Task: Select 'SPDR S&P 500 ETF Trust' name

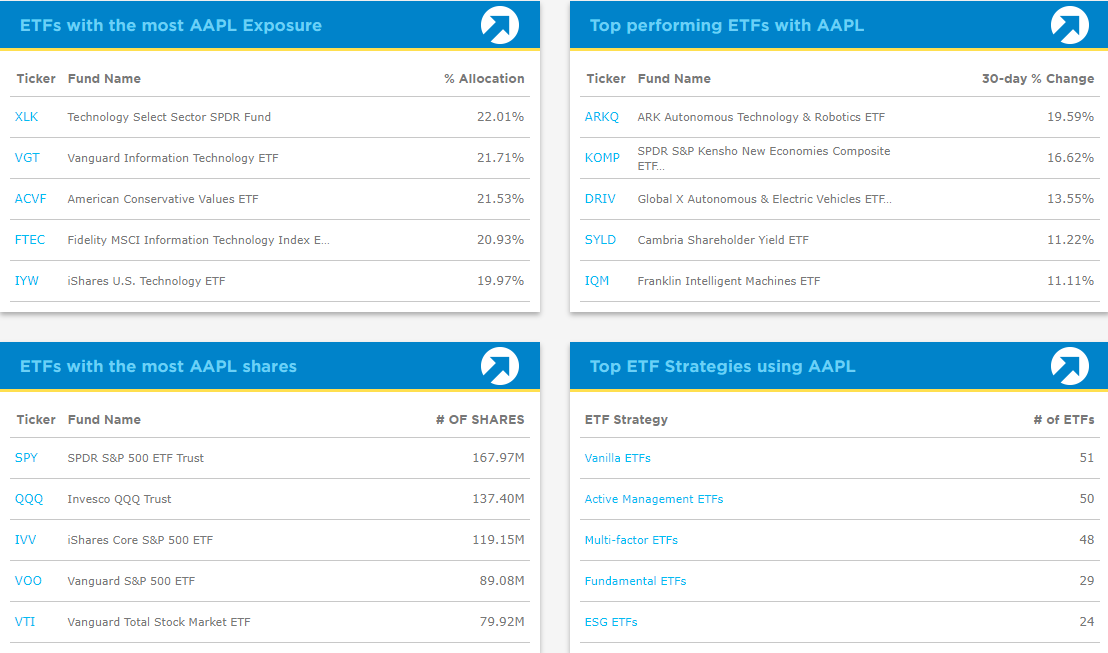Action: [136, 458]
